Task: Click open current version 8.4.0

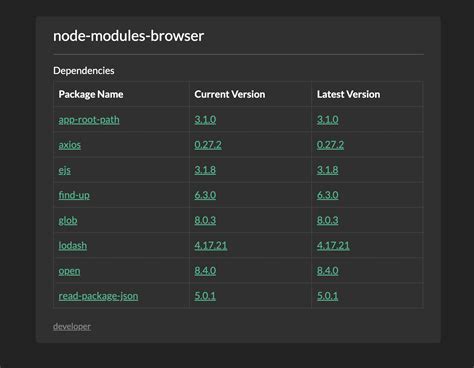Action: click(x=205, y=271)
